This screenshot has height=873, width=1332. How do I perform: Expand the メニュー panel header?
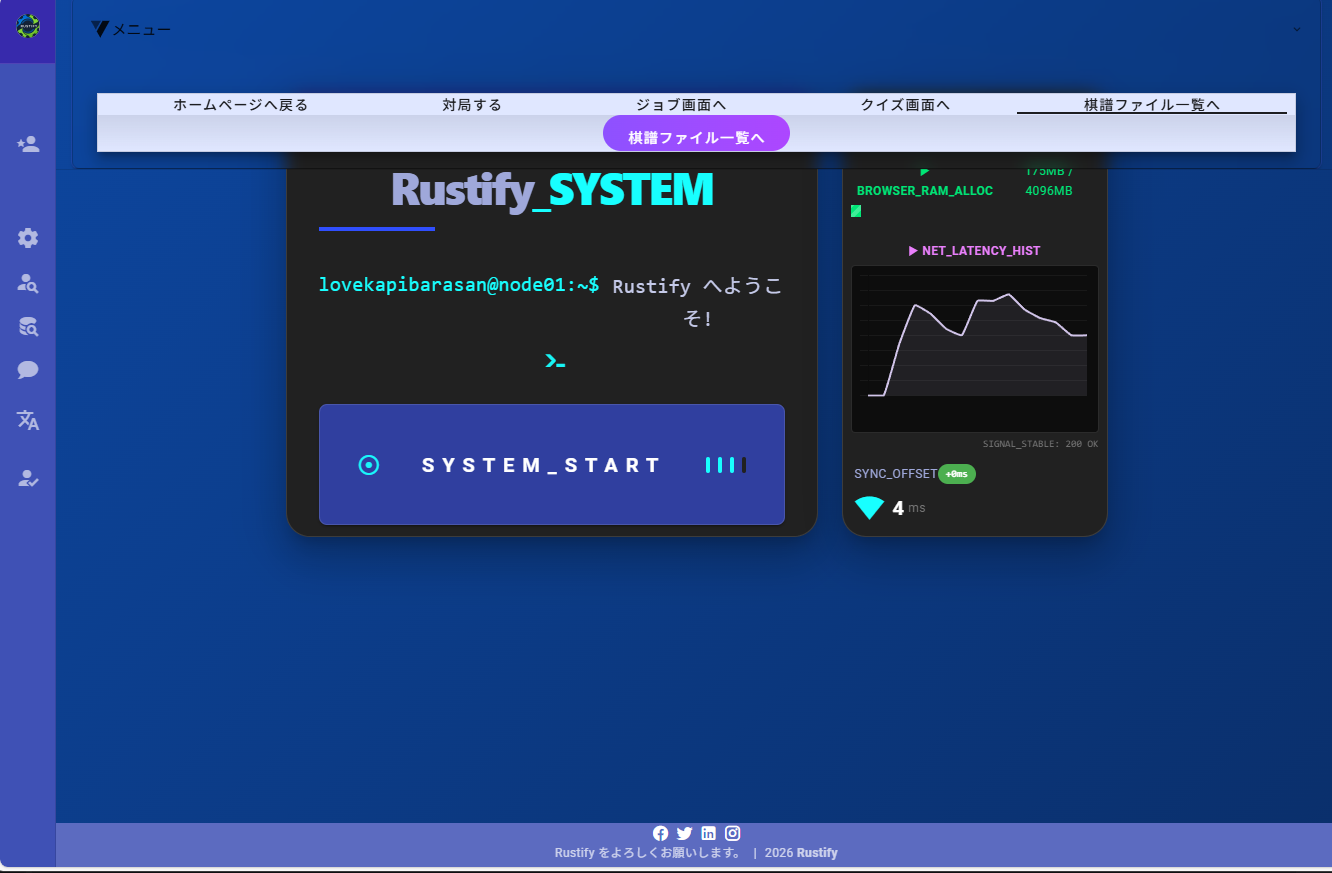[141, 30]
